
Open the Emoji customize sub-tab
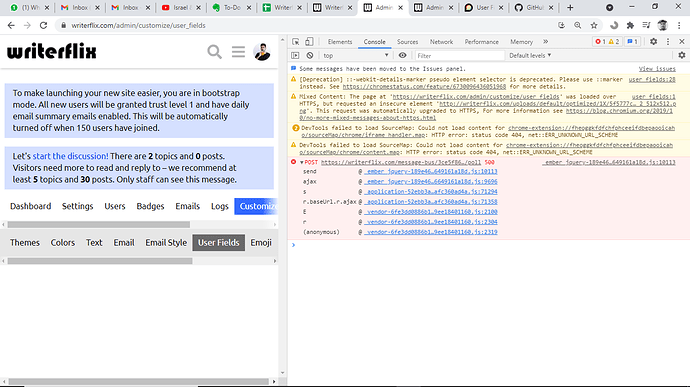tap(261, 243)
